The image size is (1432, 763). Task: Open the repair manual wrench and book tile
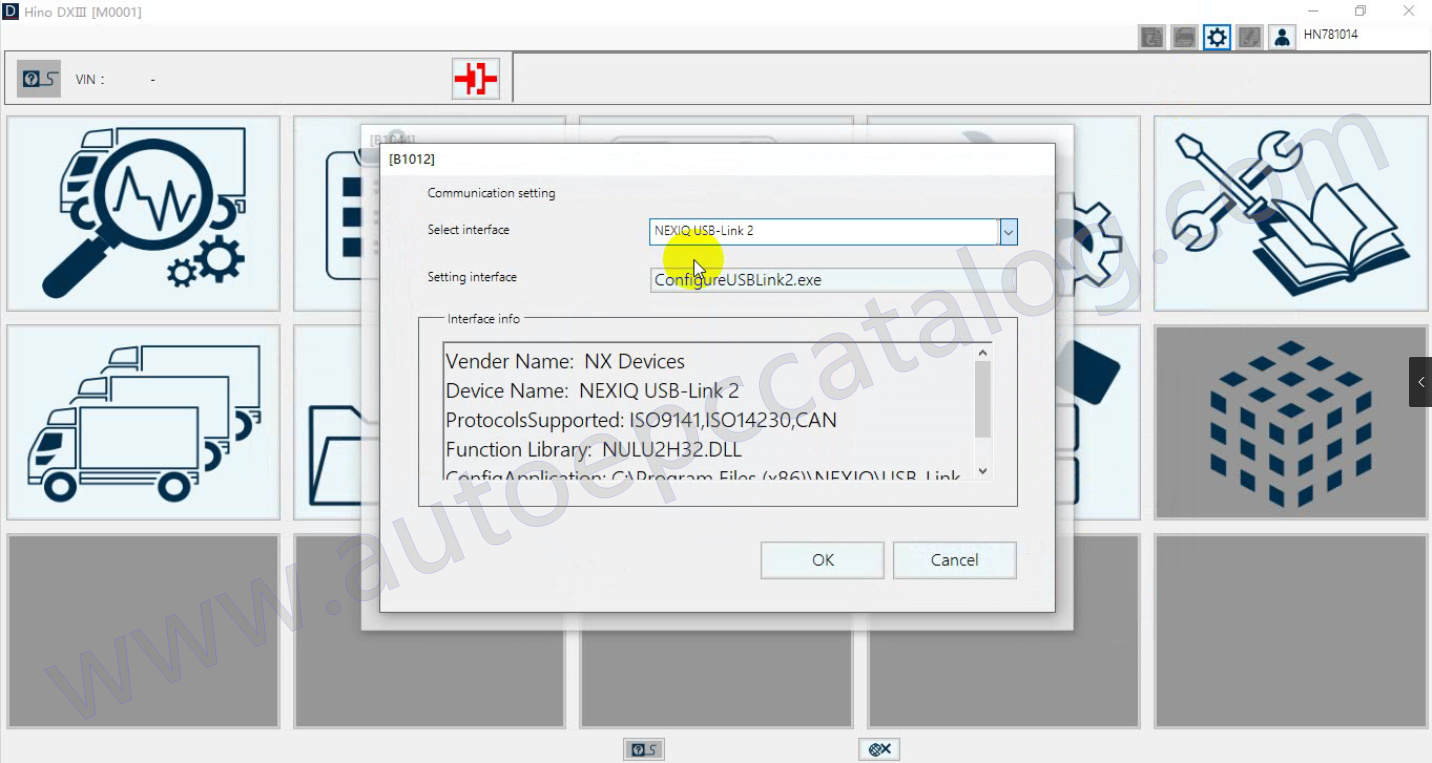(x=1290, y=213)
